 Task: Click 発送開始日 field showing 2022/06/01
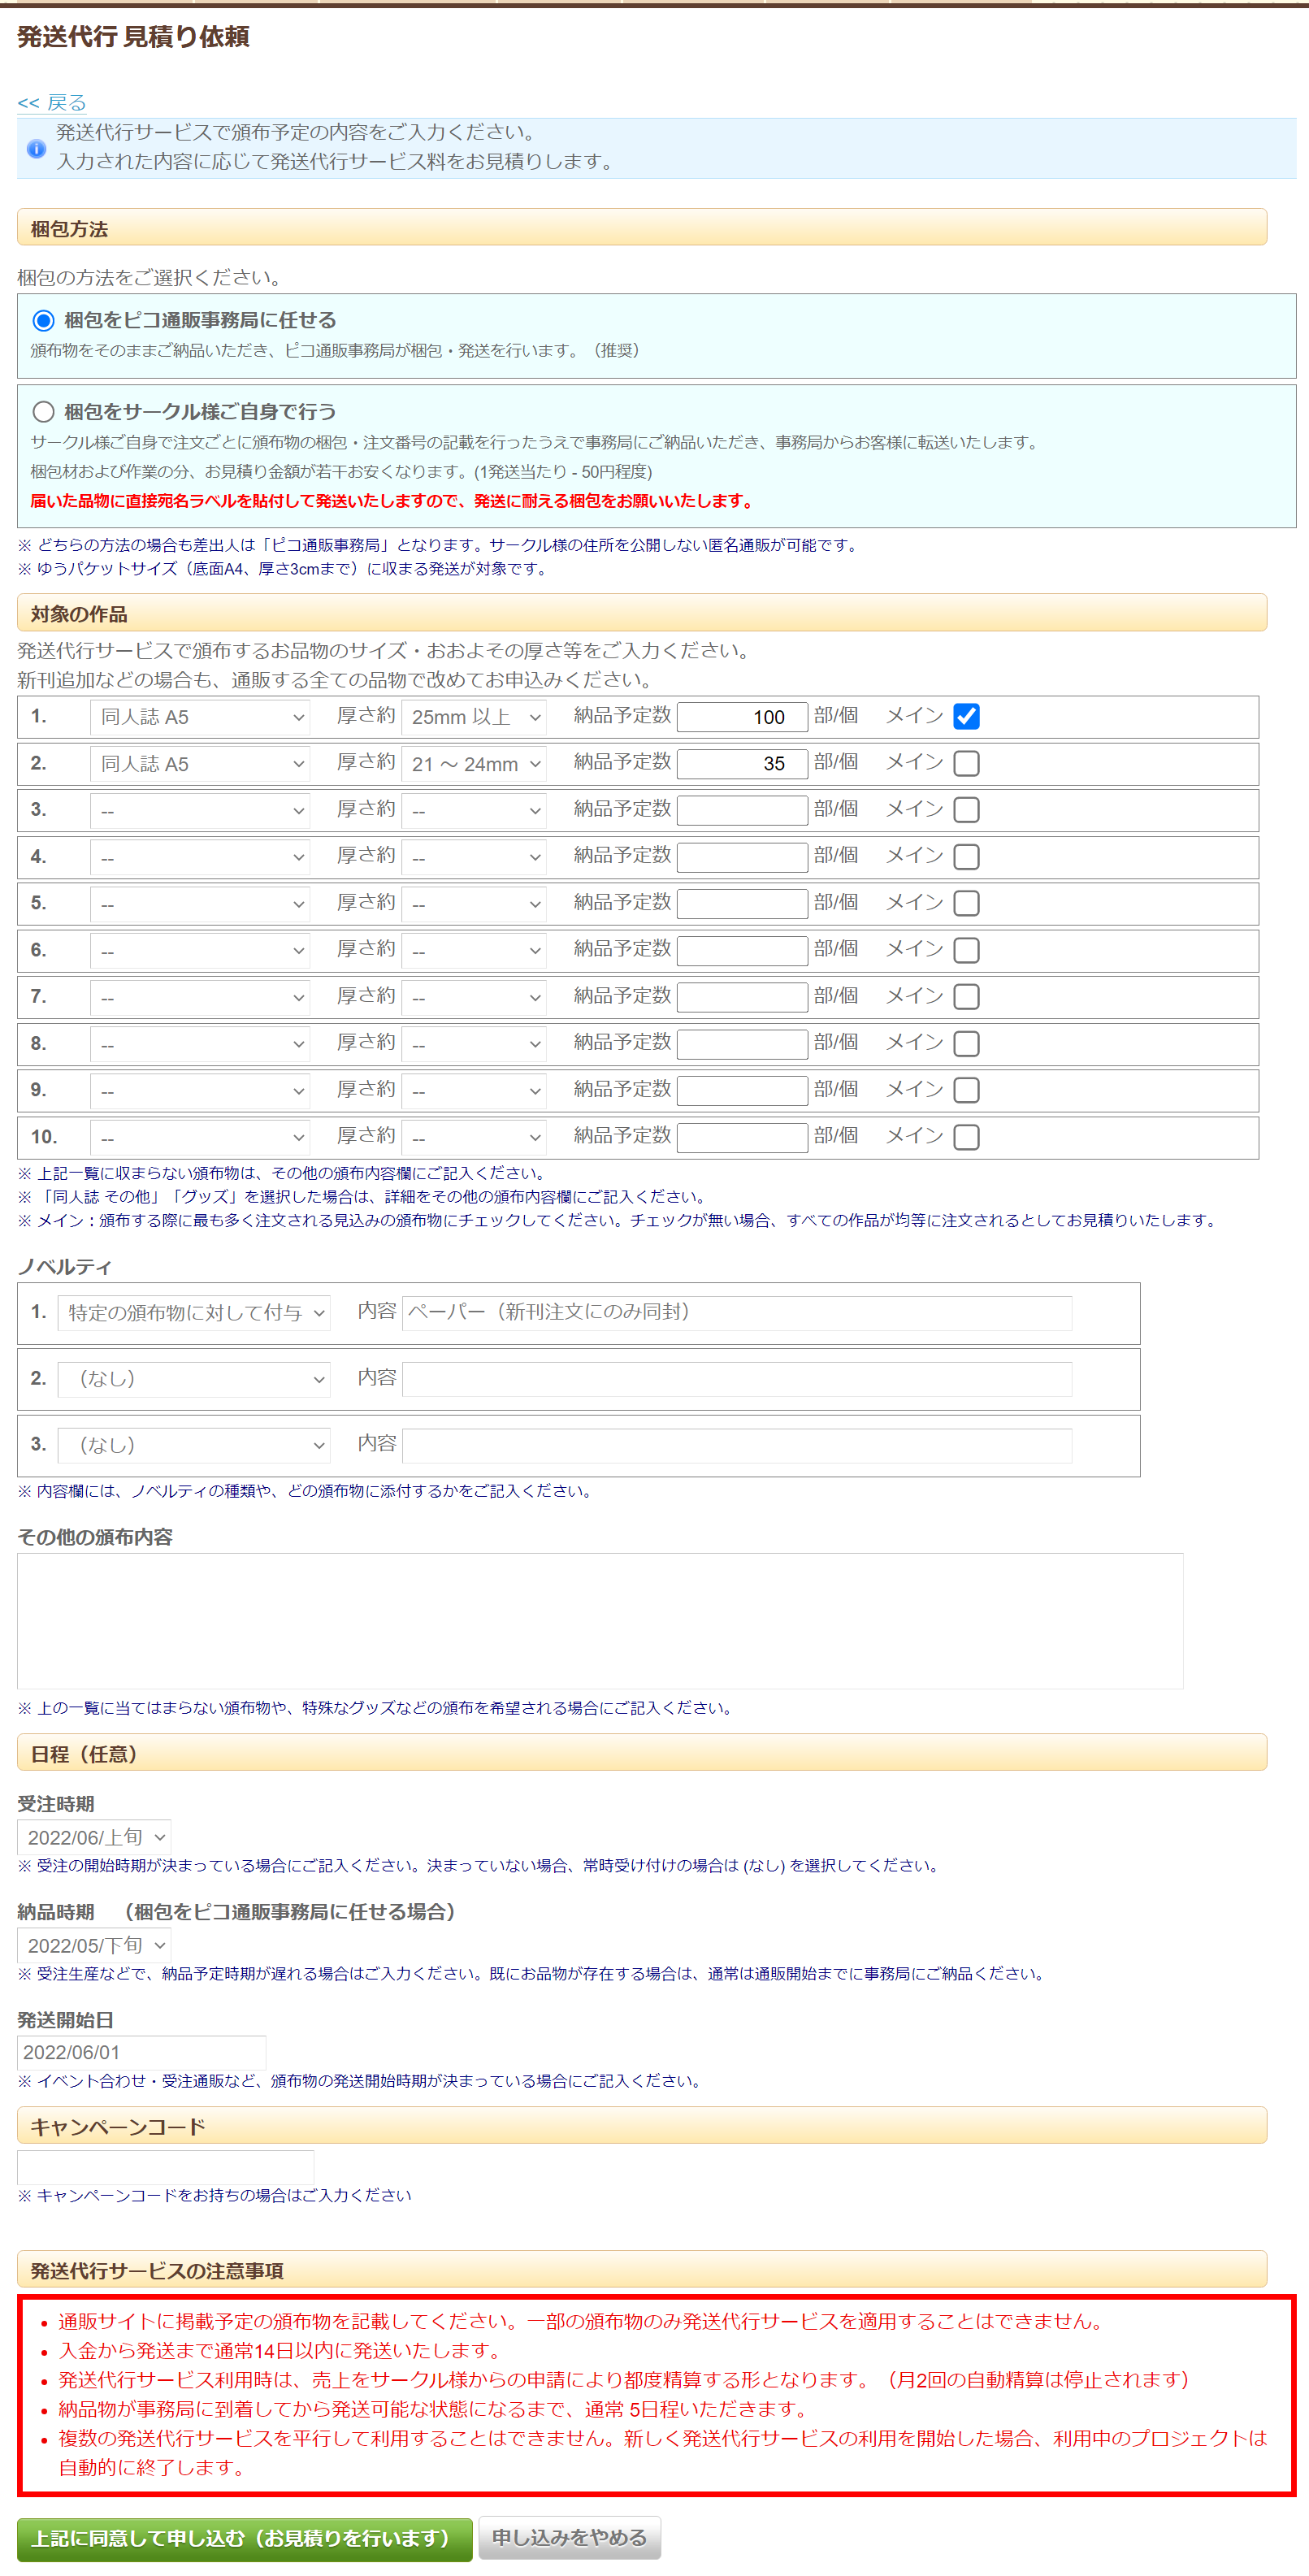[x=141, y=2052]
